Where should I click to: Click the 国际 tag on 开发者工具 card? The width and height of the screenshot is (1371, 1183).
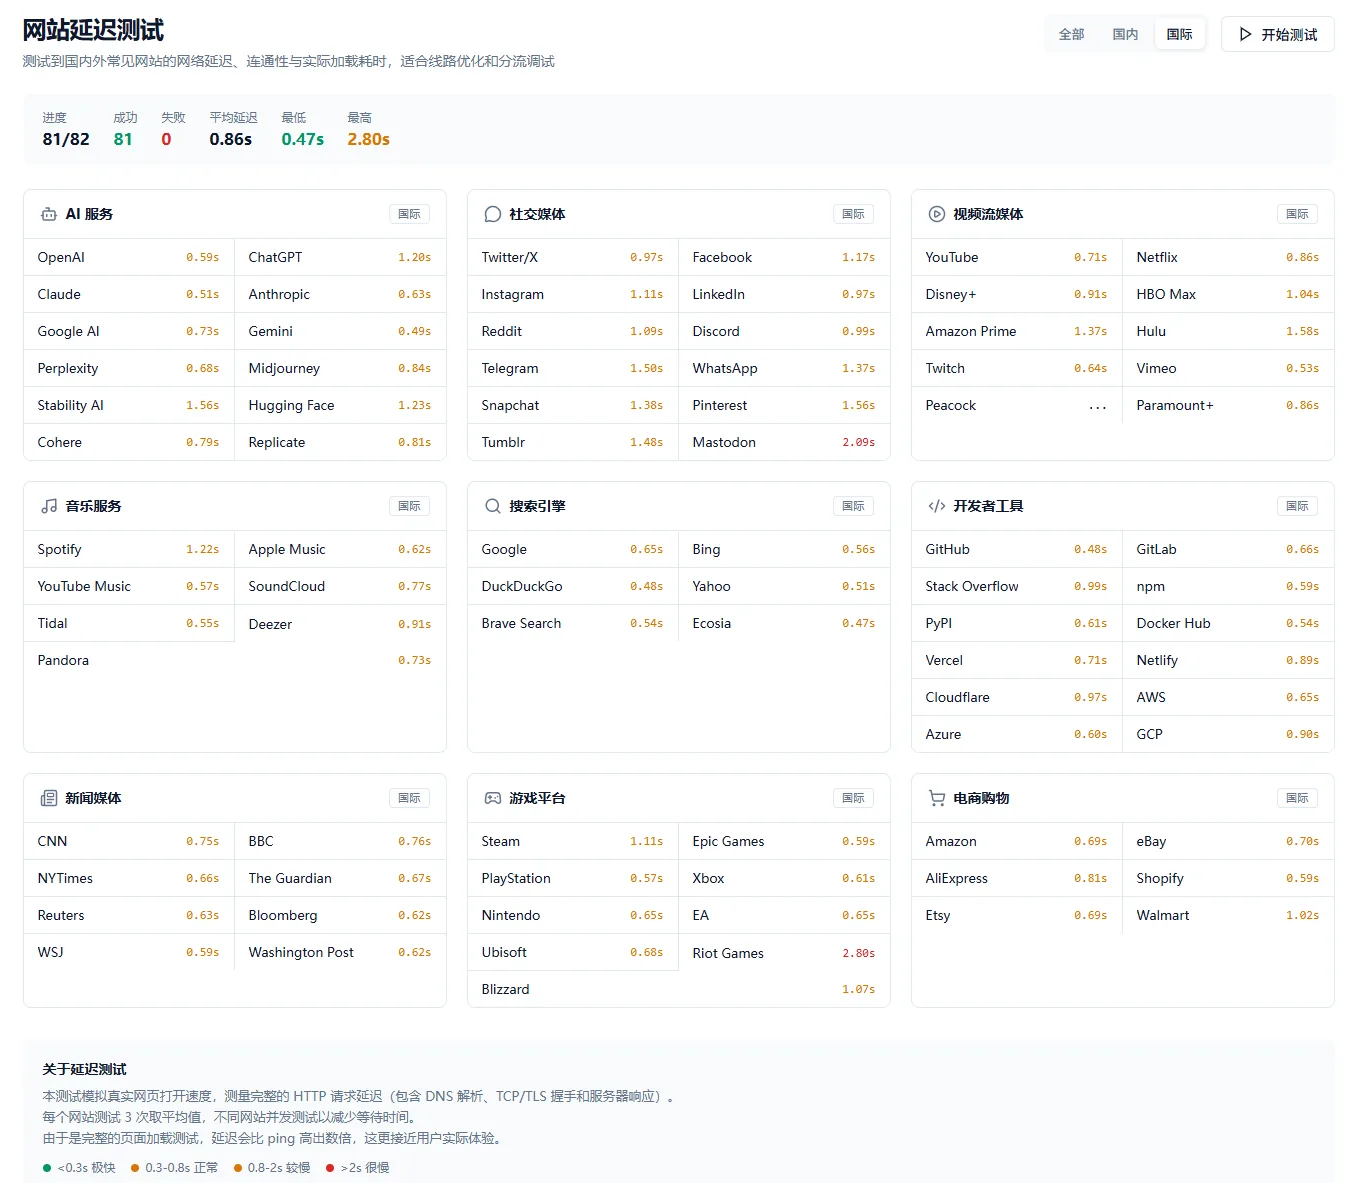coord(1298,506)
